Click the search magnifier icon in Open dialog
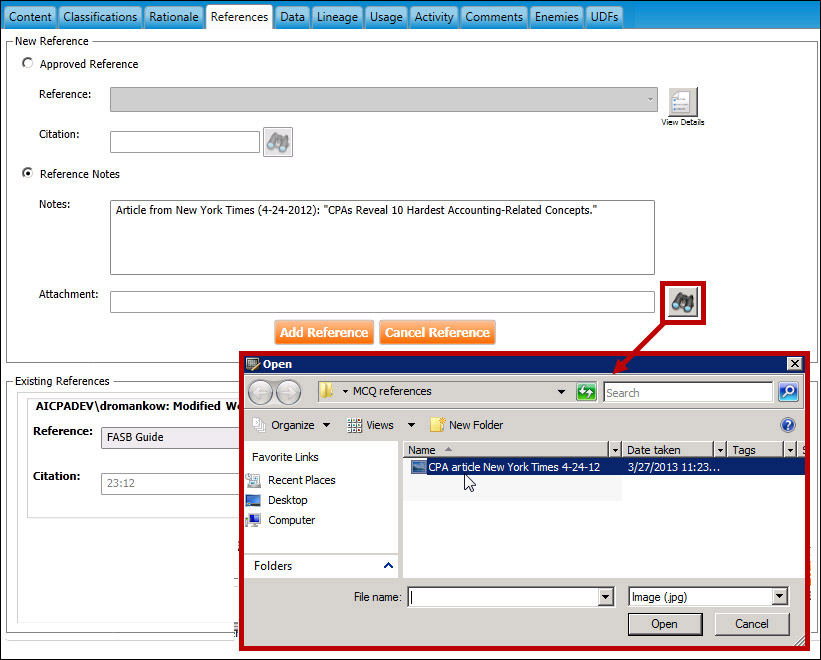The height and width of the screenshot is (660, 821). tap(788, 392)
